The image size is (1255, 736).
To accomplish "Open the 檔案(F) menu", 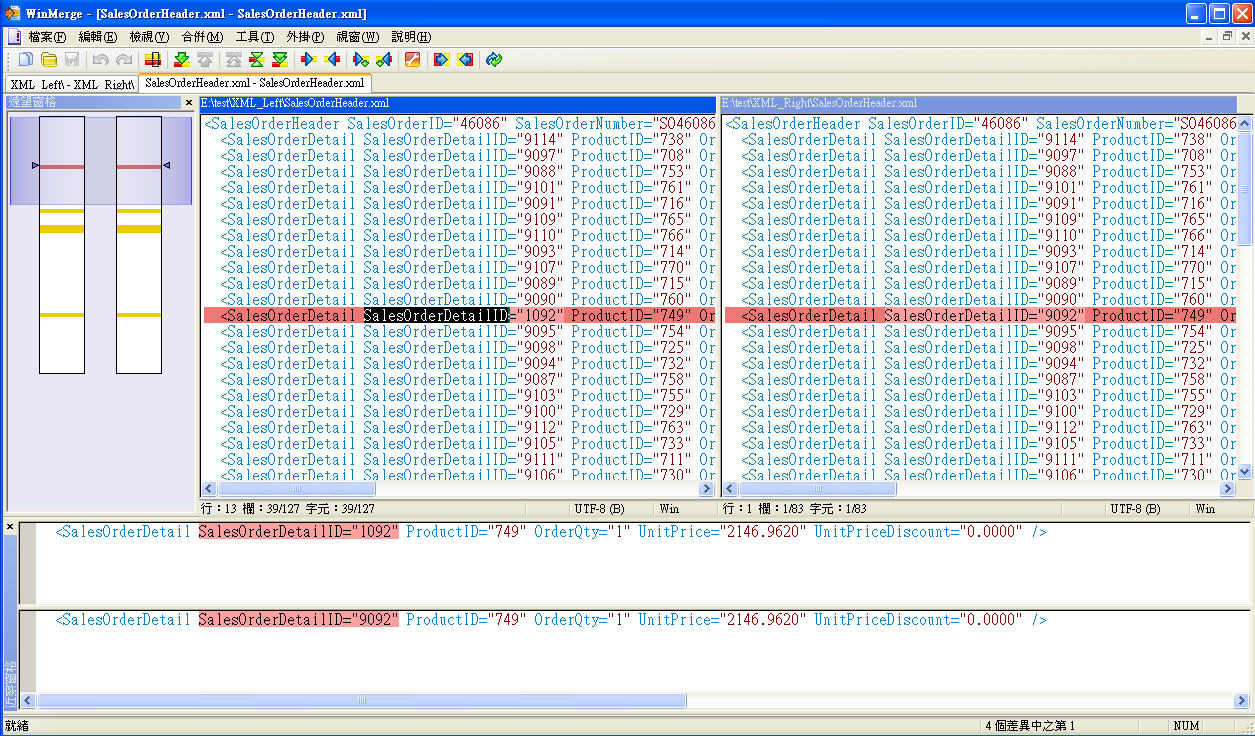I will 47,37.
